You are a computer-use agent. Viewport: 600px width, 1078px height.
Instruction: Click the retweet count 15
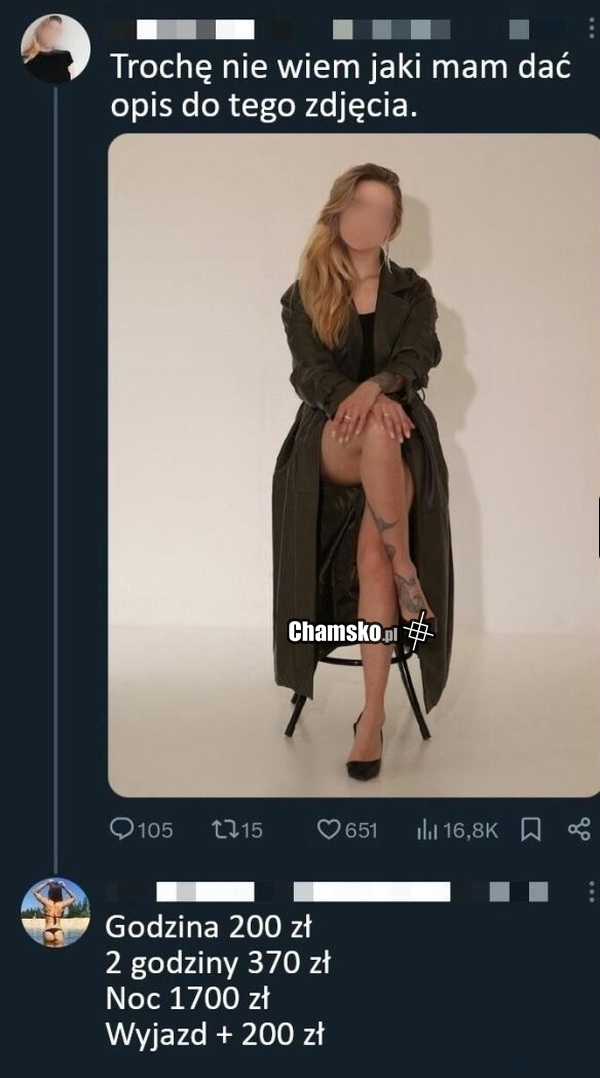(x=250, y=830)
